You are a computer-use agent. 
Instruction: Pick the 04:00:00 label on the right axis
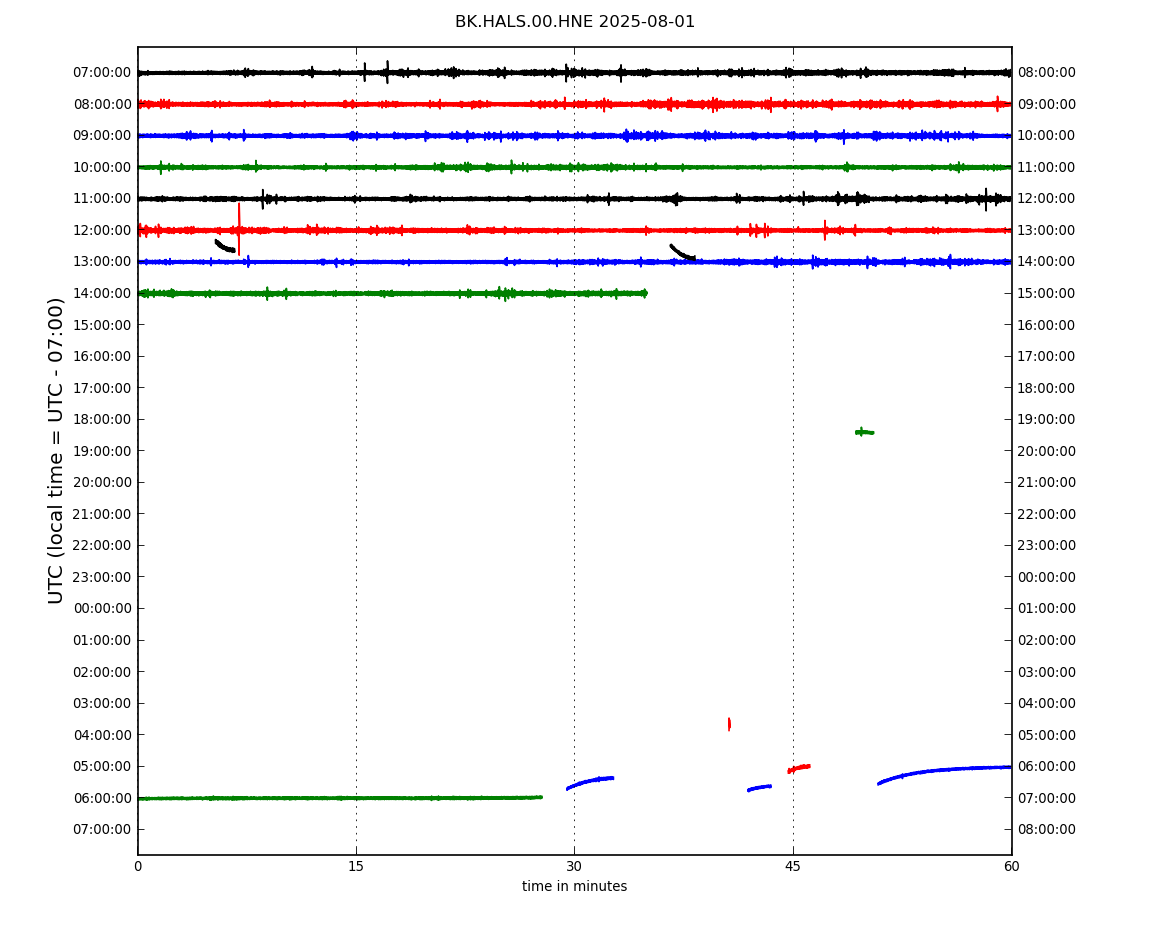tap(1047, 704)
